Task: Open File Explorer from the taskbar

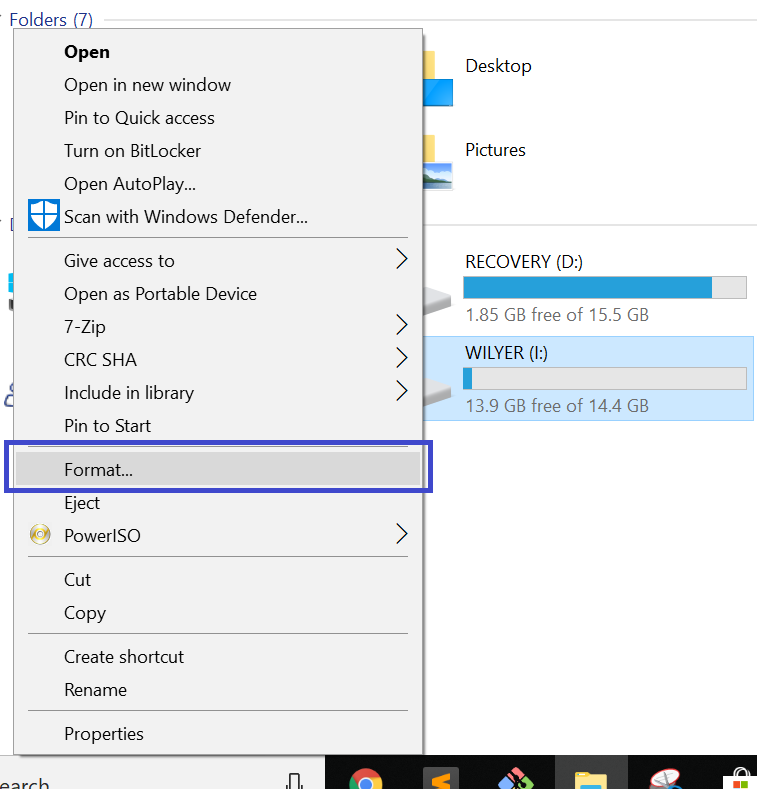Action: tap(591, 779)
